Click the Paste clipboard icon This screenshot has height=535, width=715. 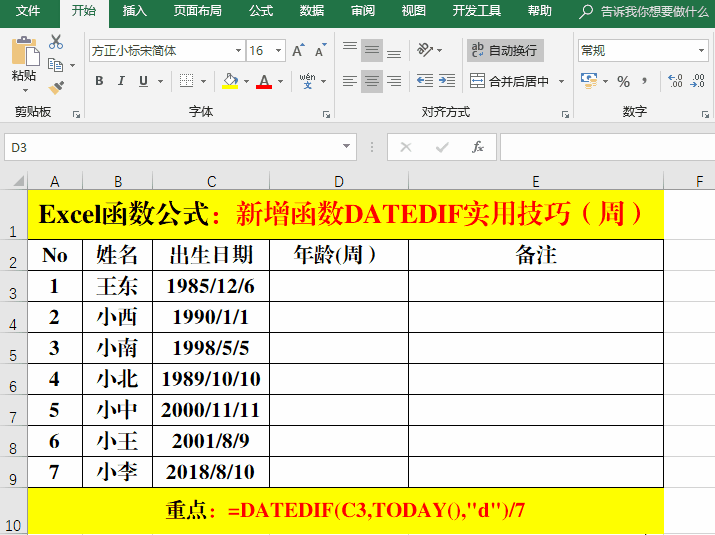point(25,51)
